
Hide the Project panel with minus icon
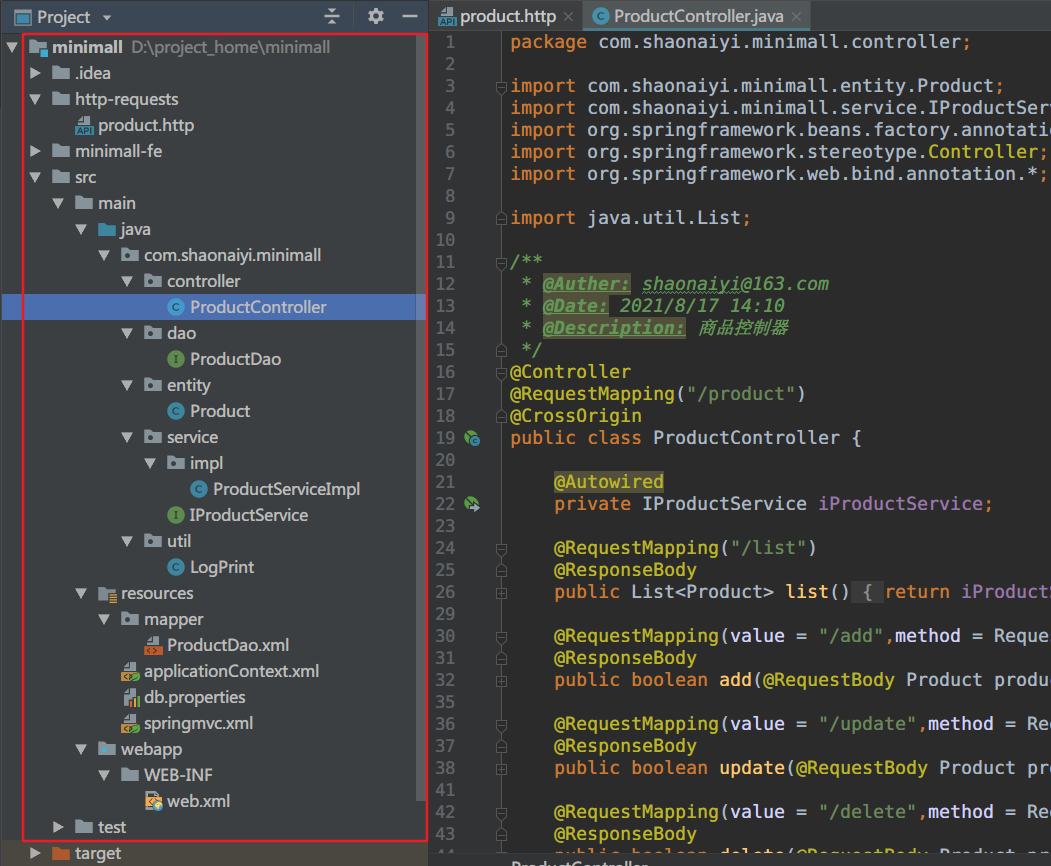(410, 16)
